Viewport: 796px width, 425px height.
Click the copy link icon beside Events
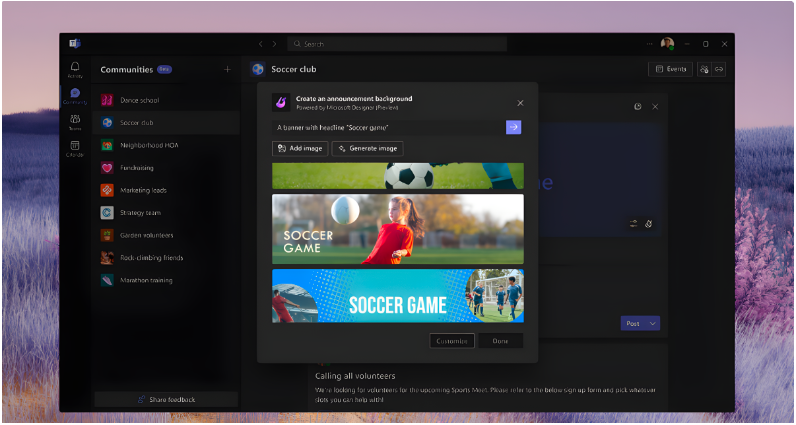click(719, 70)
